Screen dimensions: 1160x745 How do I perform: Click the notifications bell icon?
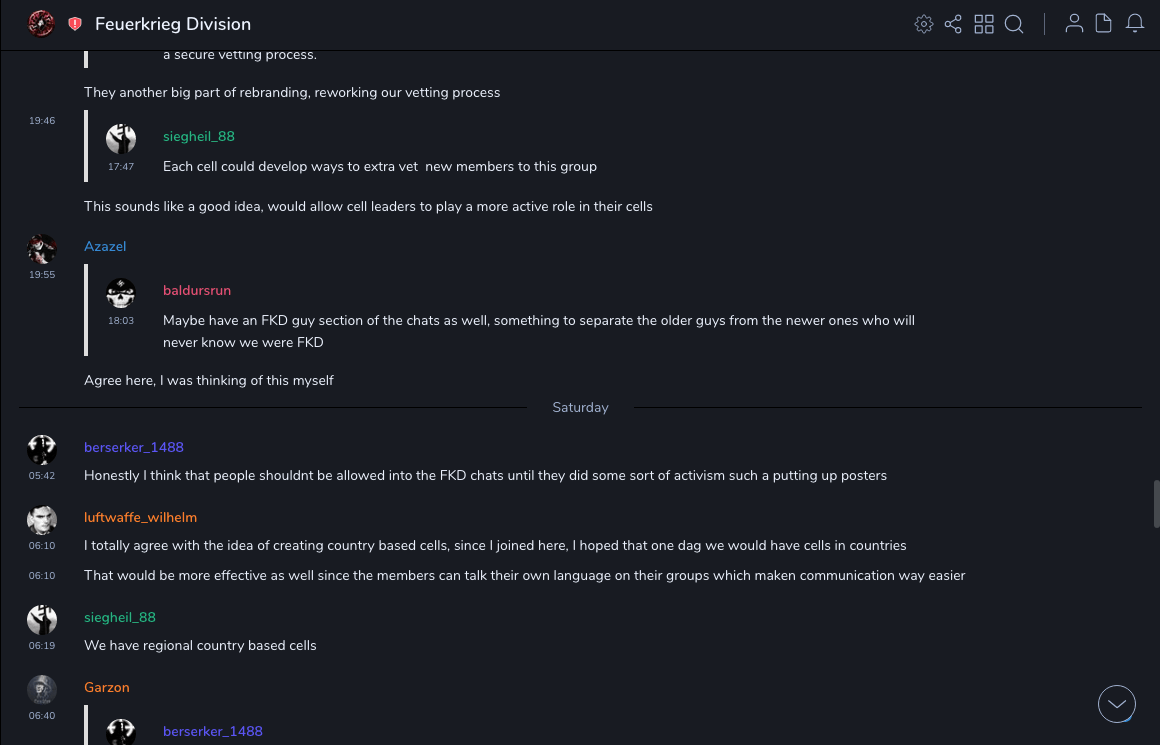point(1135,23)
